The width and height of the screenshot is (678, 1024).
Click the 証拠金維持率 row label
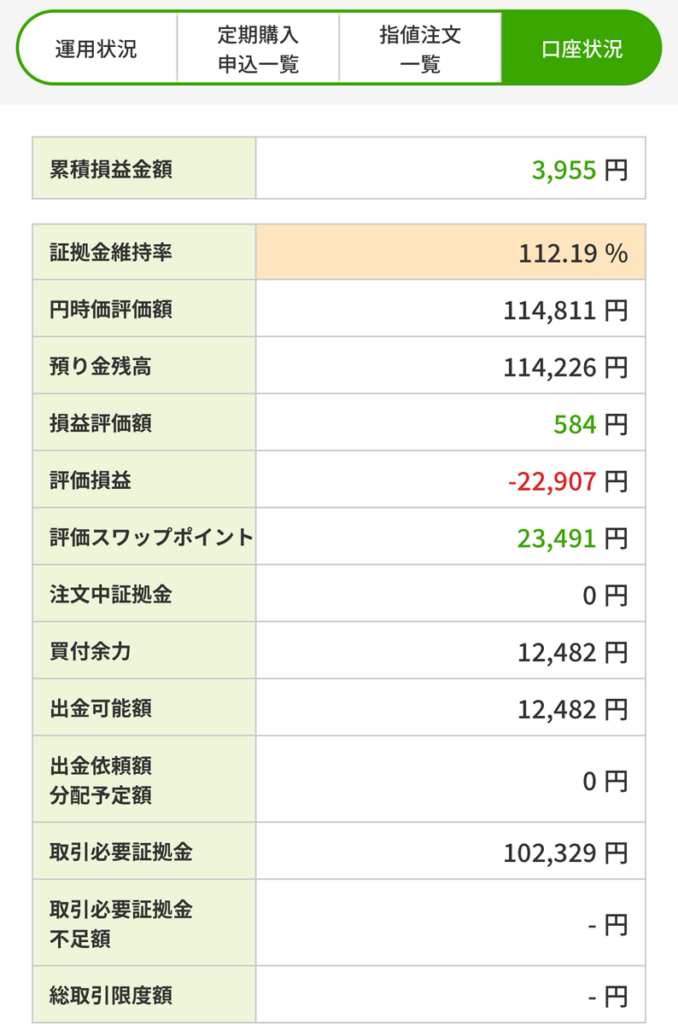(111, 251)
